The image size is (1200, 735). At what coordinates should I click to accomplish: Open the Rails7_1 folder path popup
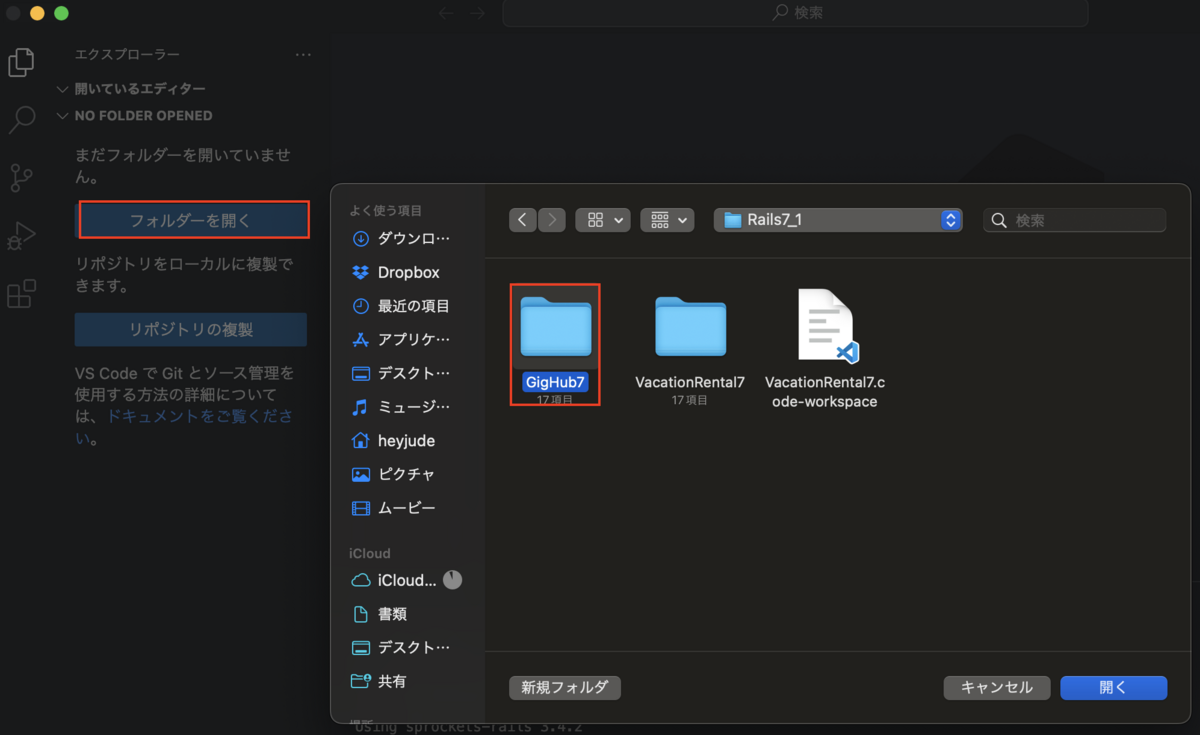pos(838,220)
